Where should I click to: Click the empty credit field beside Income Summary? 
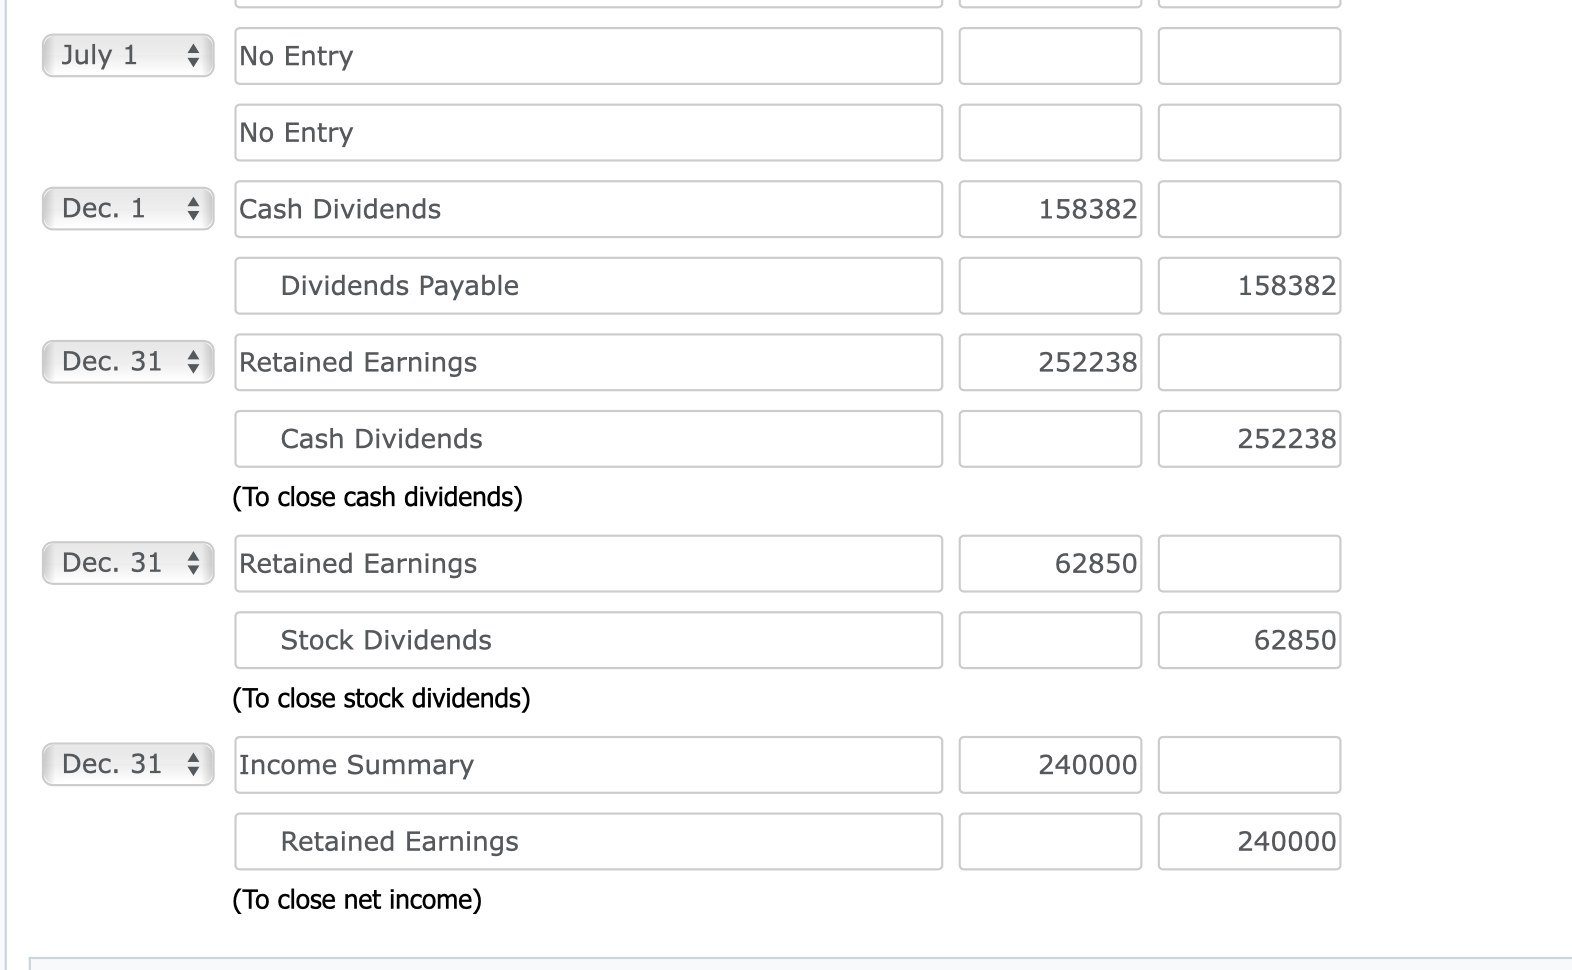tap(1248, 764)
